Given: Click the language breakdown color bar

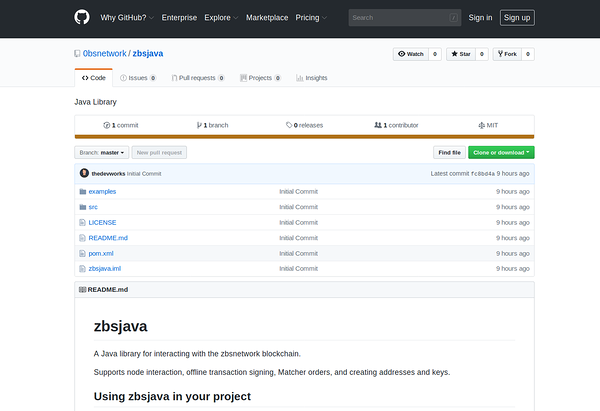Looking at the screenshot, I should point(304,137).
